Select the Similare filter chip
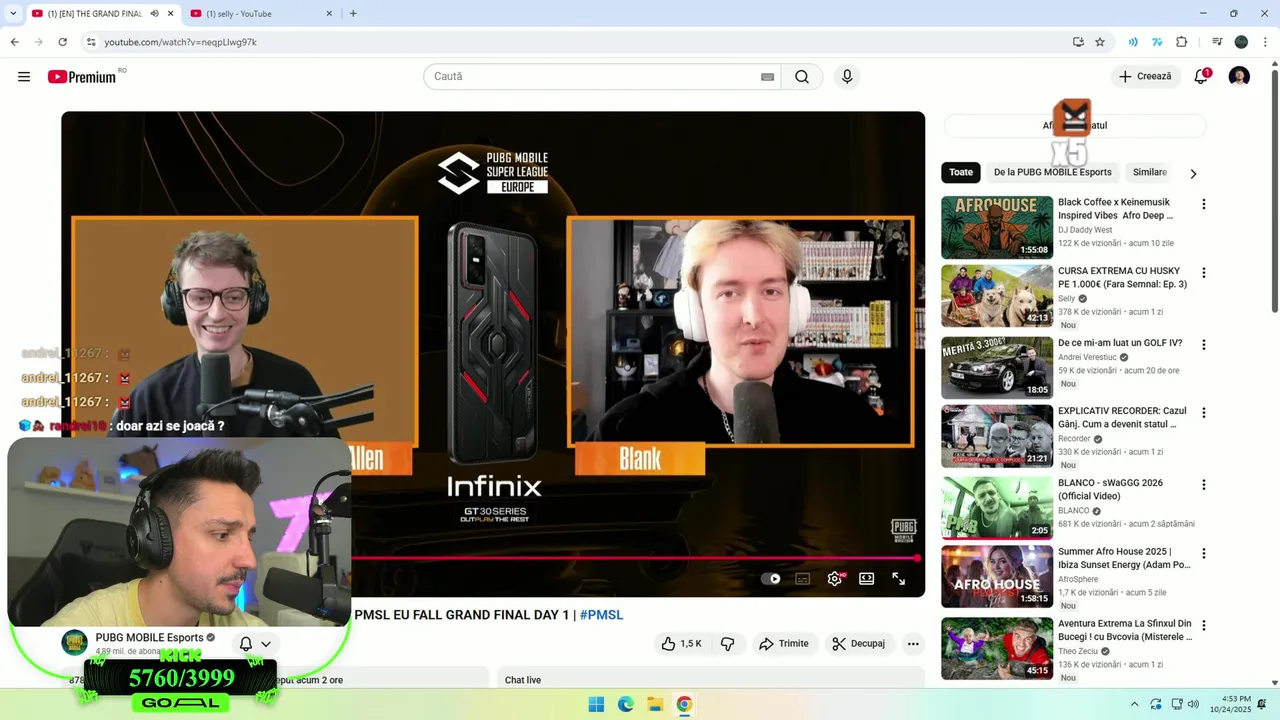 point(1150,172)
